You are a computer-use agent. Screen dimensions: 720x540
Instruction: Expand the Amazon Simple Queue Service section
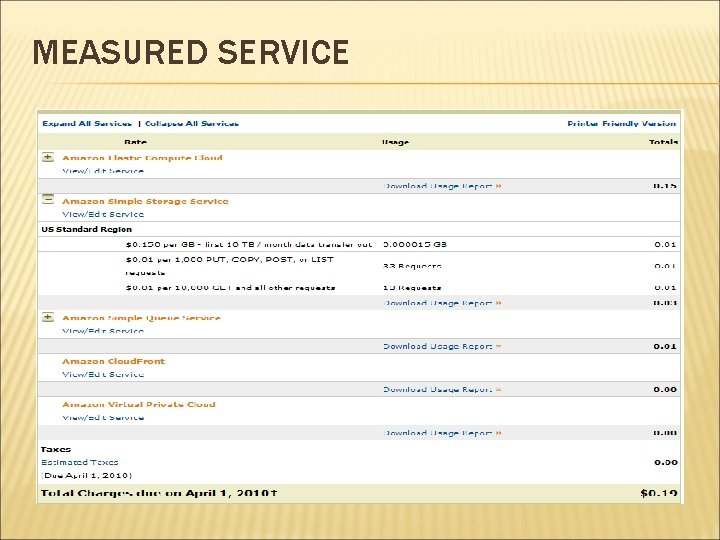point(48,317)
